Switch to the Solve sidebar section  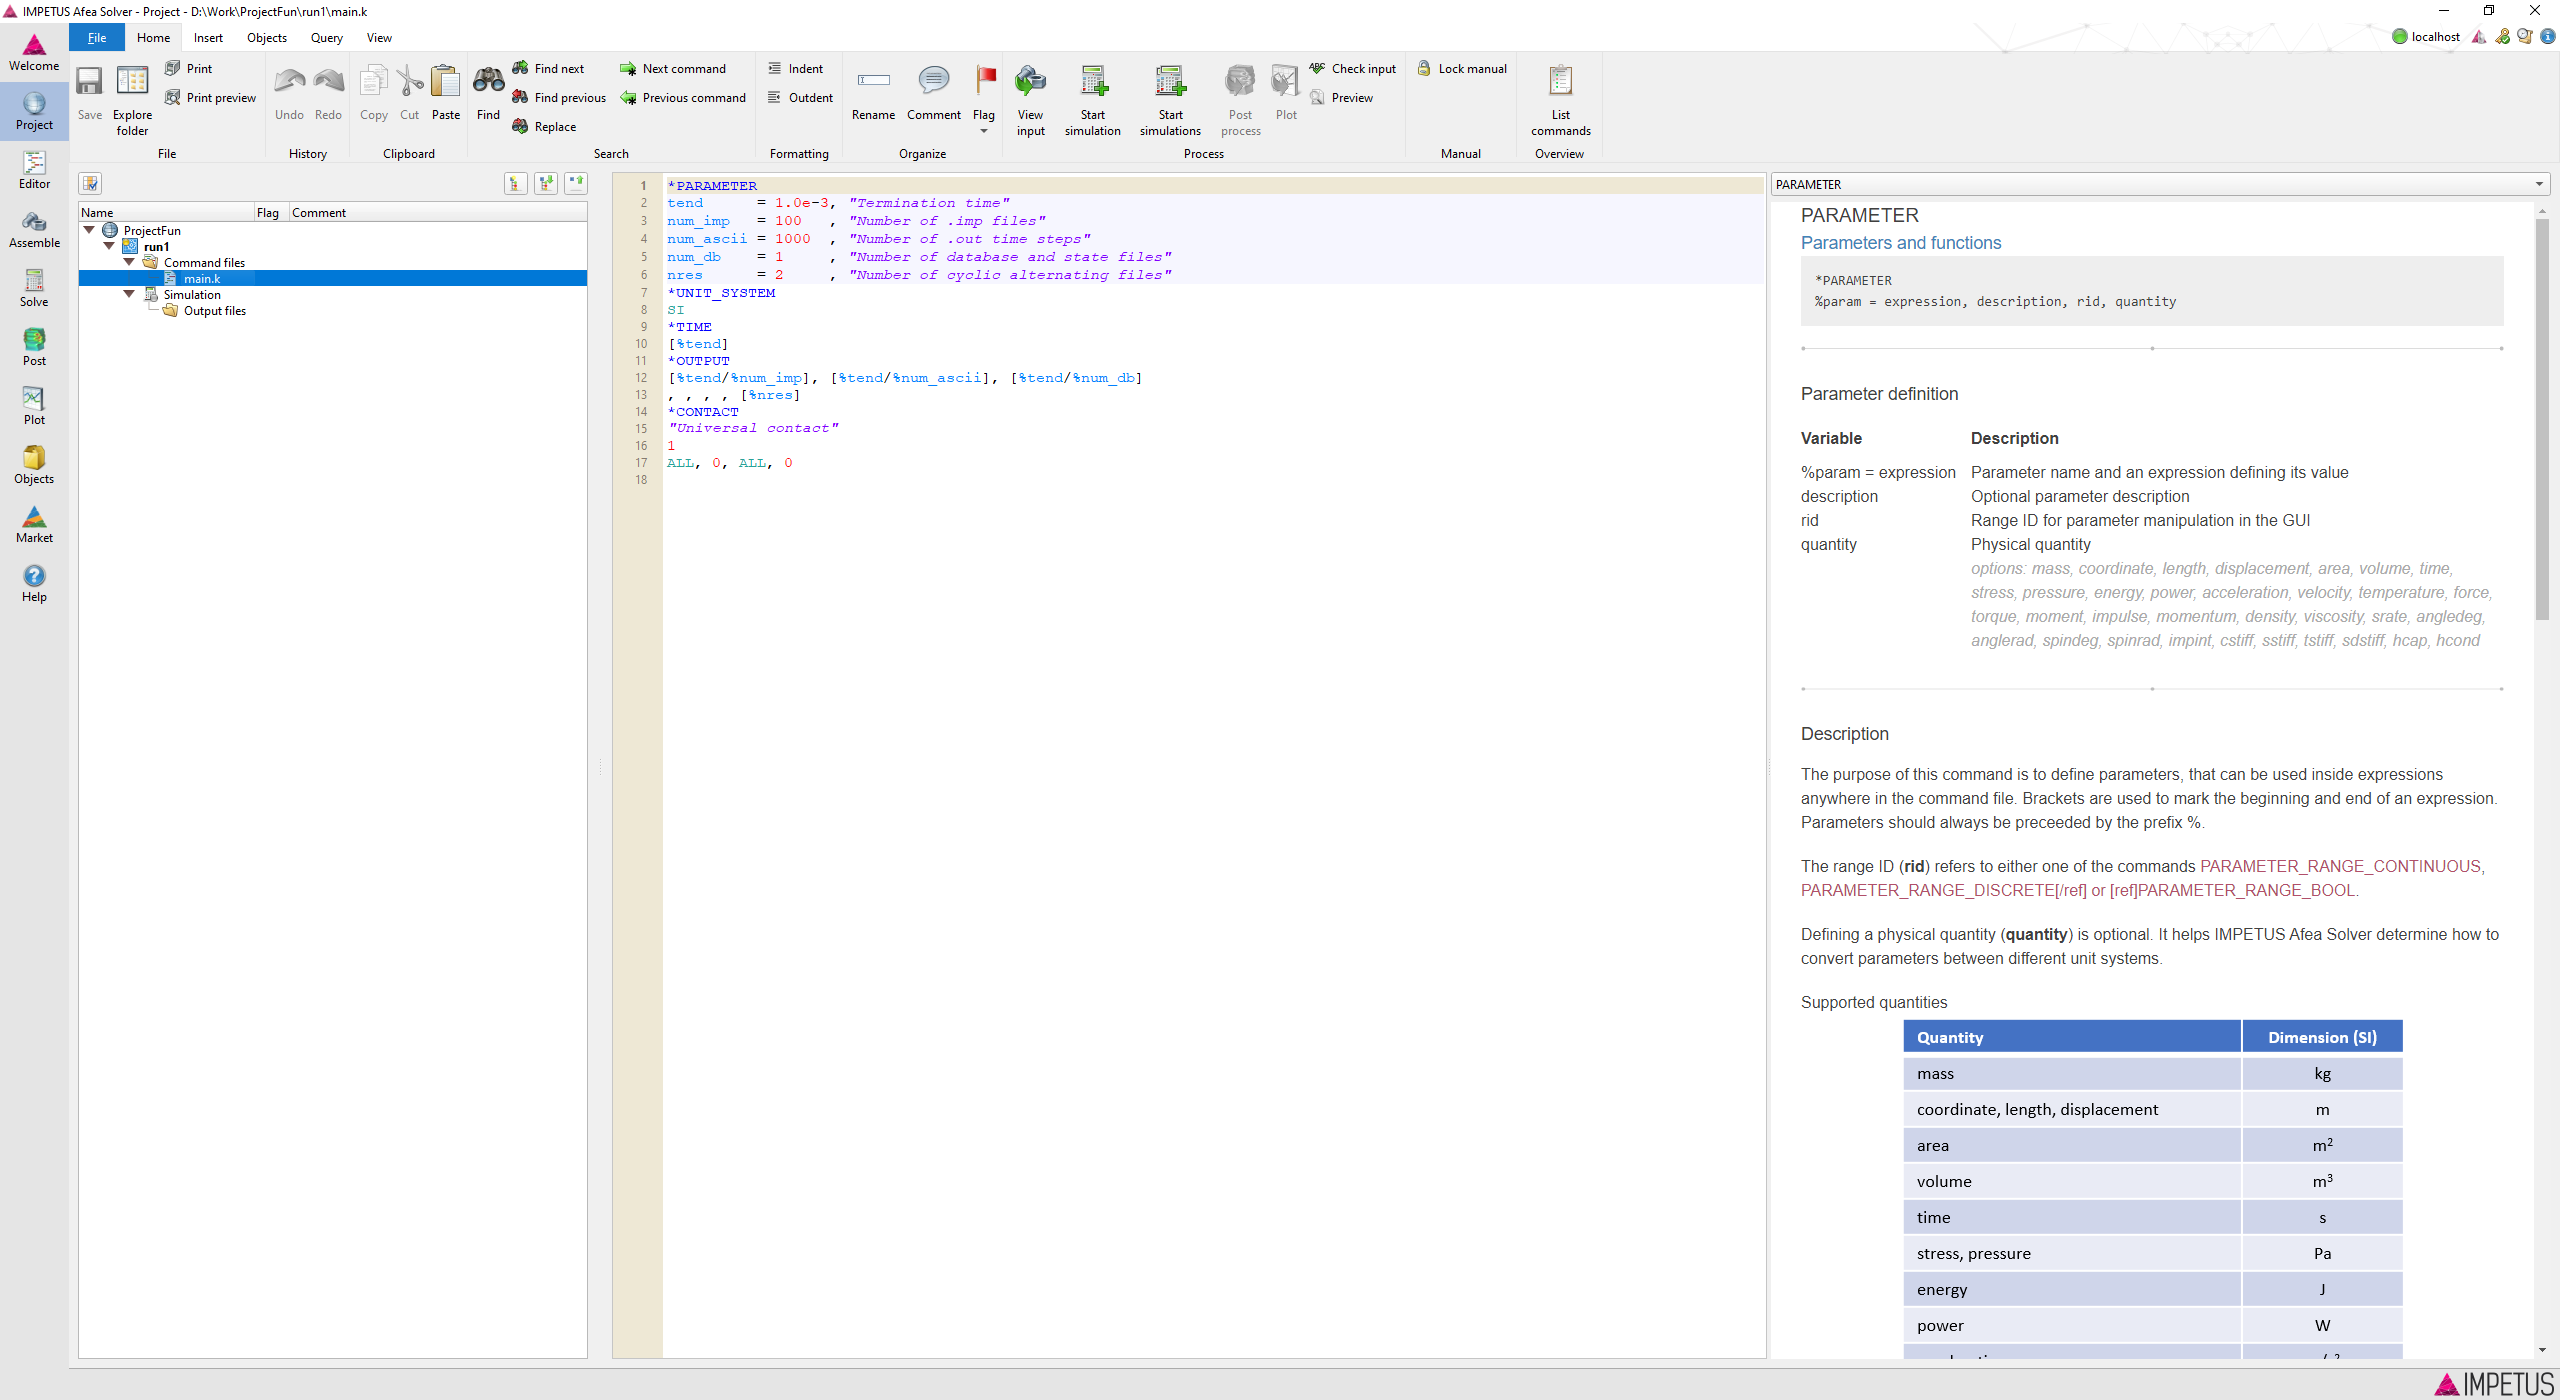(34, 288)
